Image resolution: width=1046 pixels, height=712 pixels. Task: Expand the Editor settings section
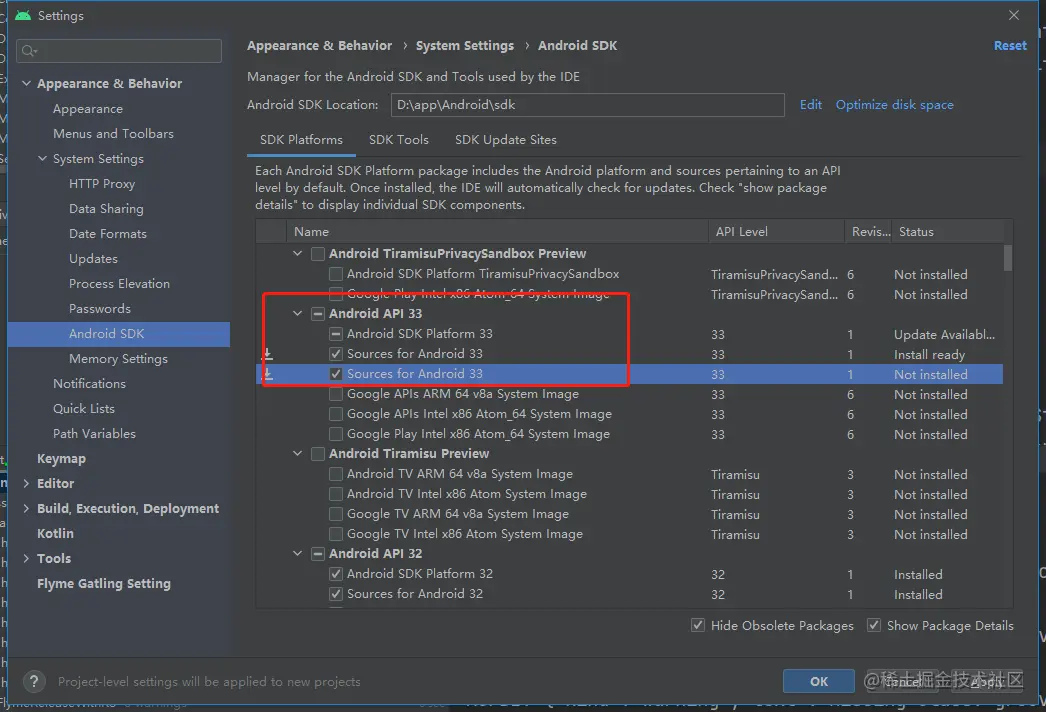coord(27,483)
